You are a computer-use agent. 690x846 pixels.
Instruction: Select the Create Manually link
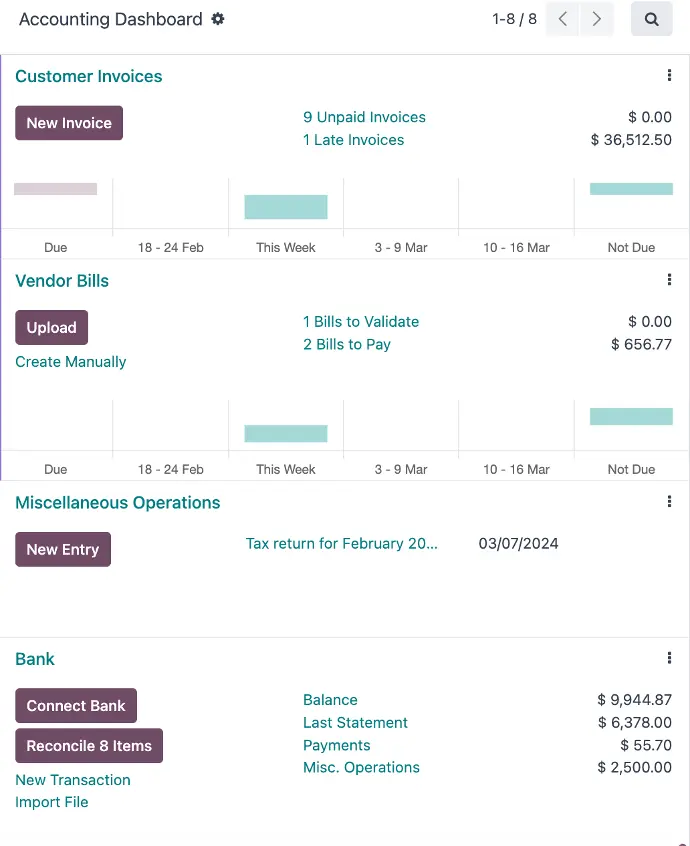click(x=71, y=361)
